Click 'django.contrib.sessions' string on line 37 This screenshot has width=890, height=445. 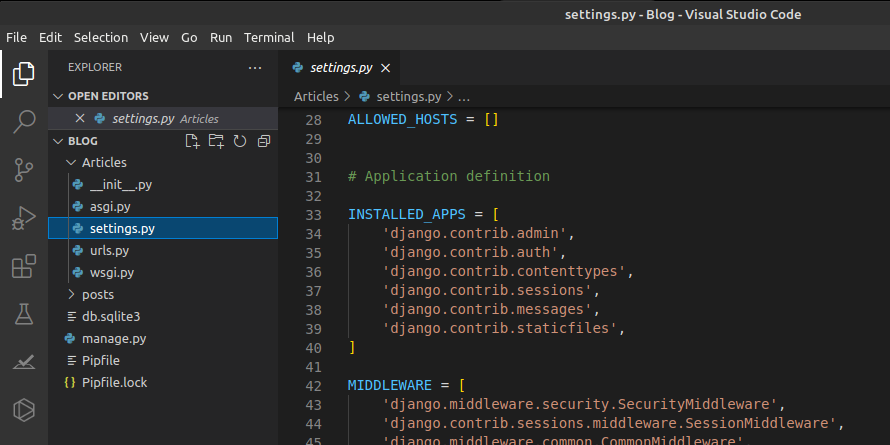click(487, 291)
